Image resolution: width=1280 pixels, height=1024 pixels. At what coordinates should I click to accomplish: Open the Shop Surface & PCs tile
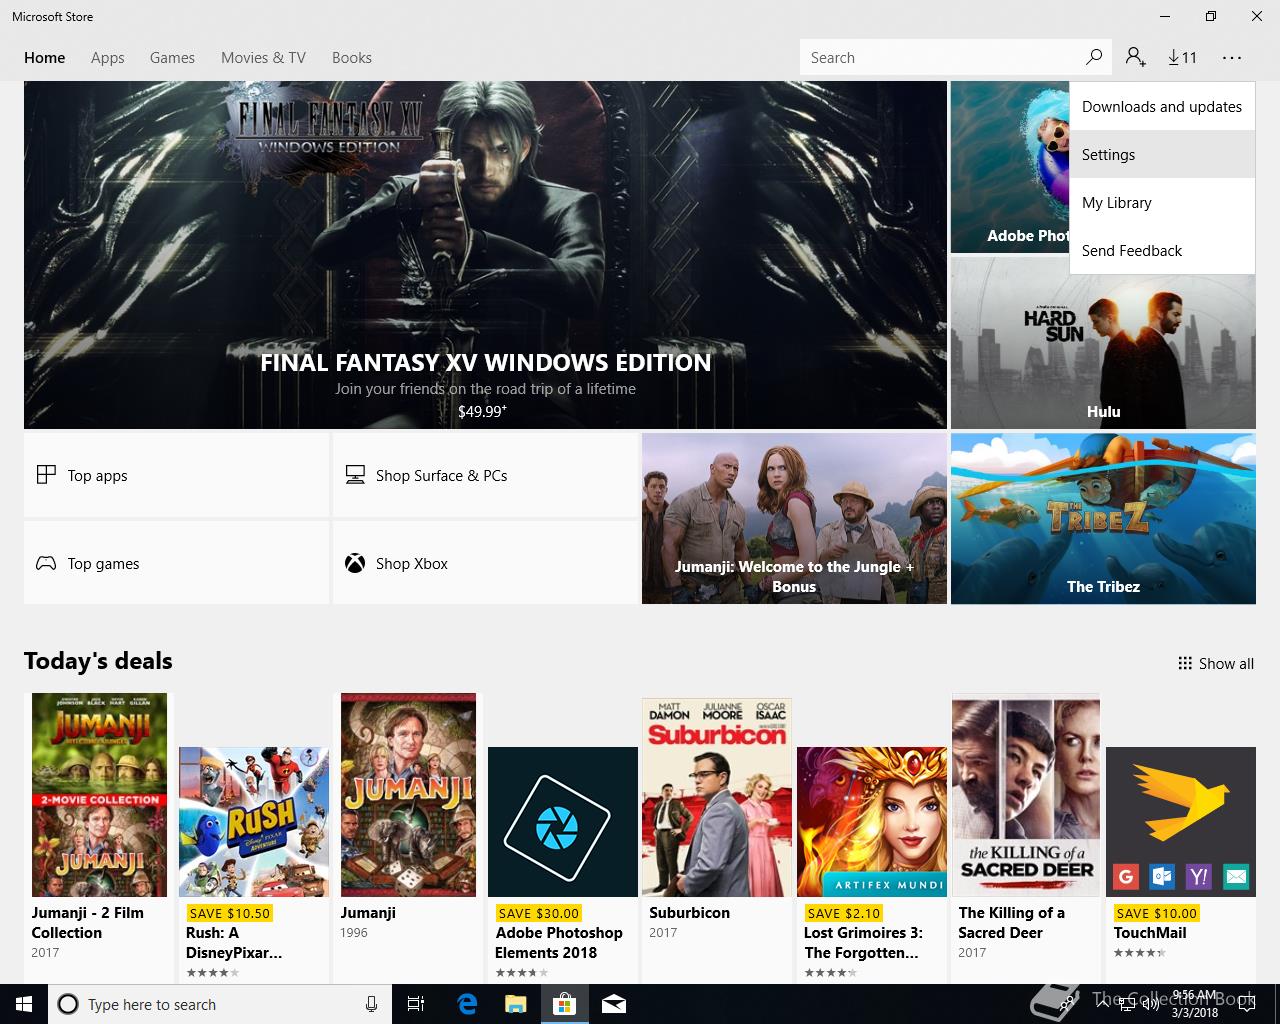click(x=485, y=475)
